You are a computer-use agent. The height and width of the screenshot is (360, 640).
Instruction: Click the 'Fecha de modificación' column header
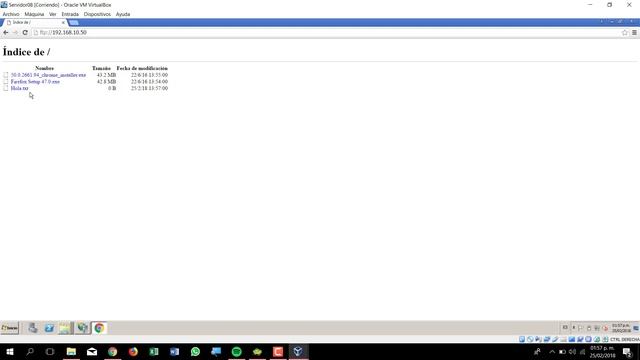[142, 68]
